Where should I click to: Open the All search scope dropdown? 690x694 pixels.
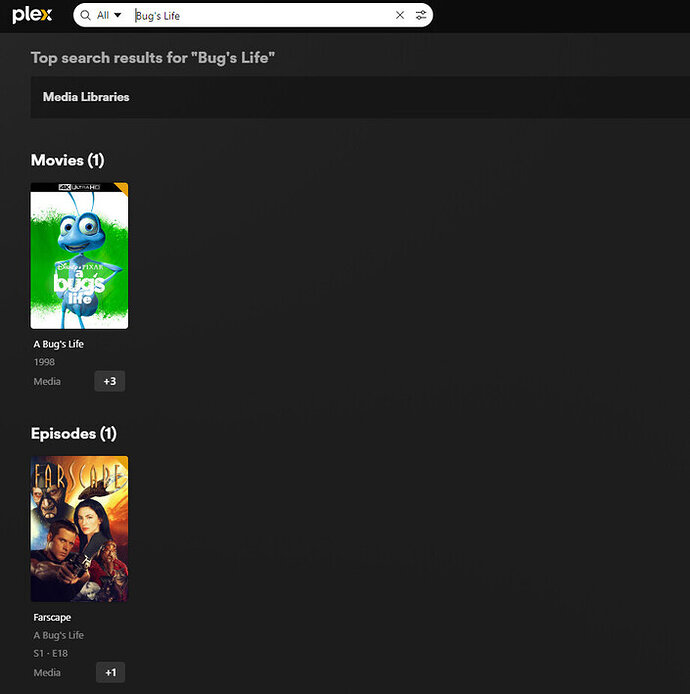109,15
